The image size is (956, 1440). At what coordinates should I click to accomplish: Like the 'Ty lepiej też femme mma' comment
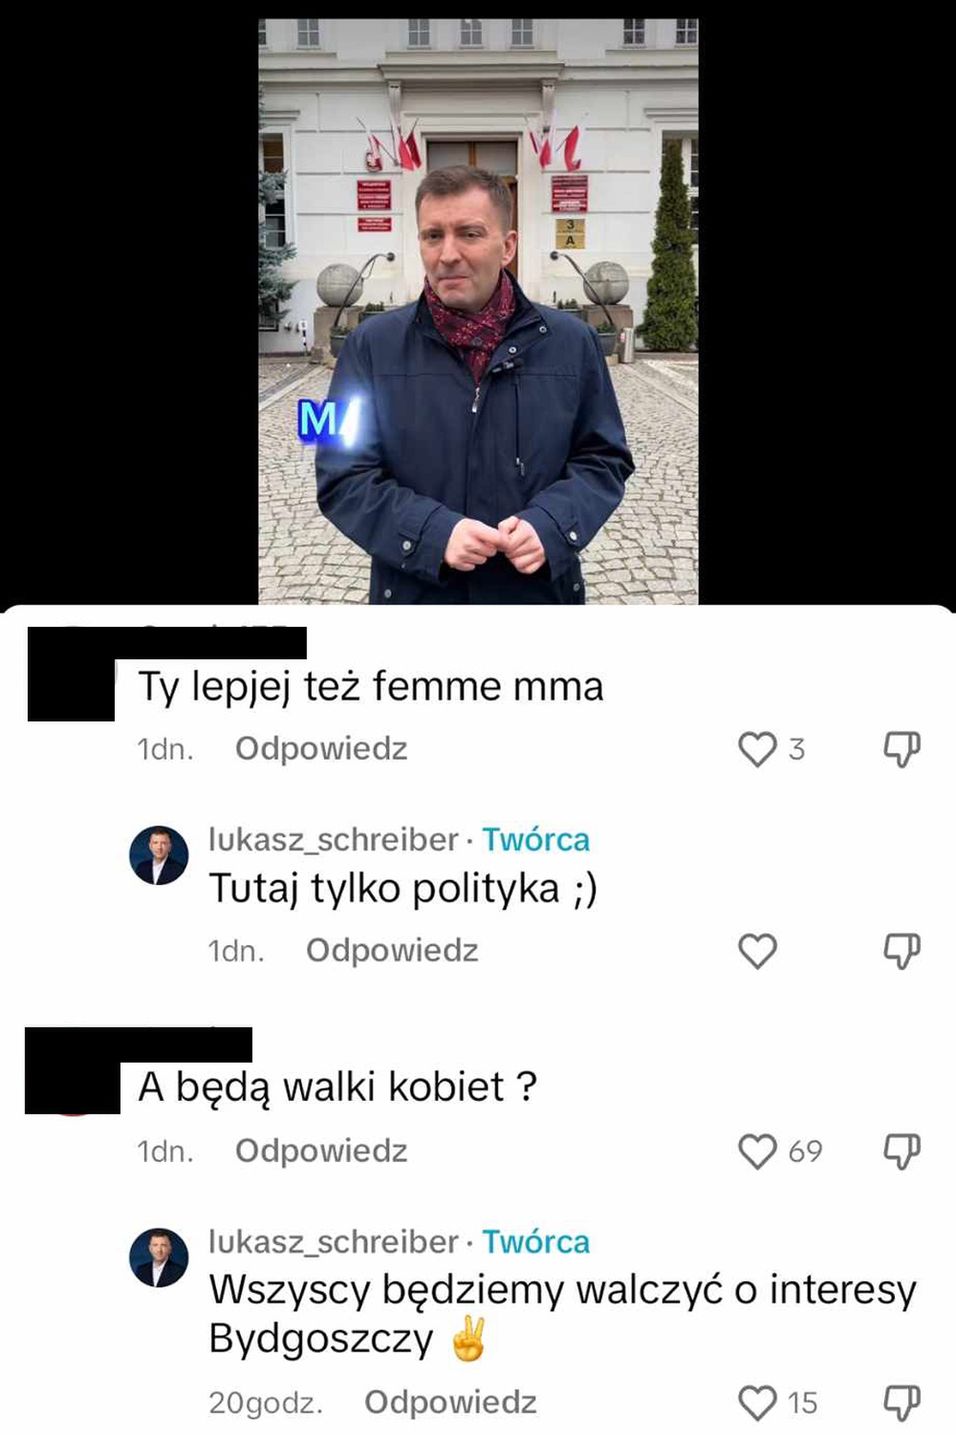(757, 749)
